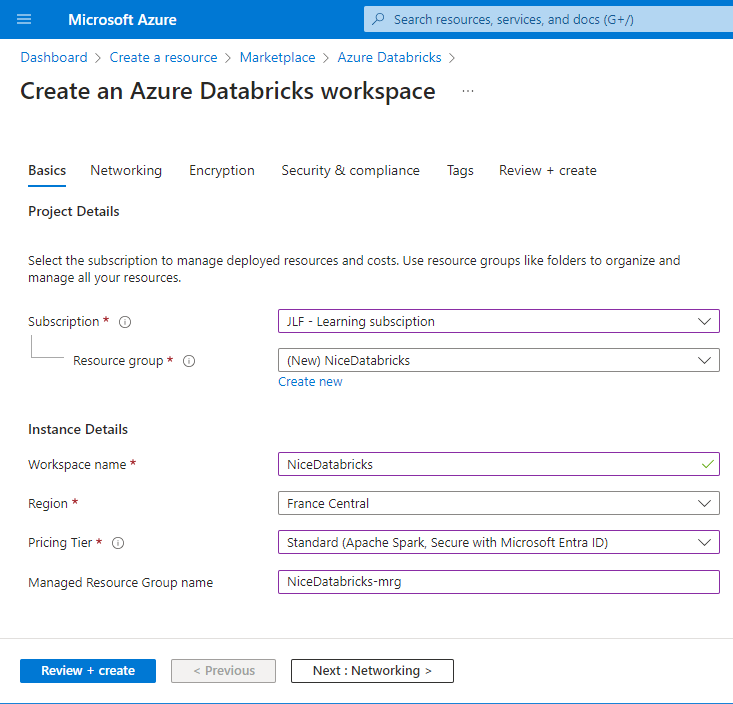This screenshot has height=704, width=733.
Task: Focus the Search resources search box
Action: tap(548, 19)
